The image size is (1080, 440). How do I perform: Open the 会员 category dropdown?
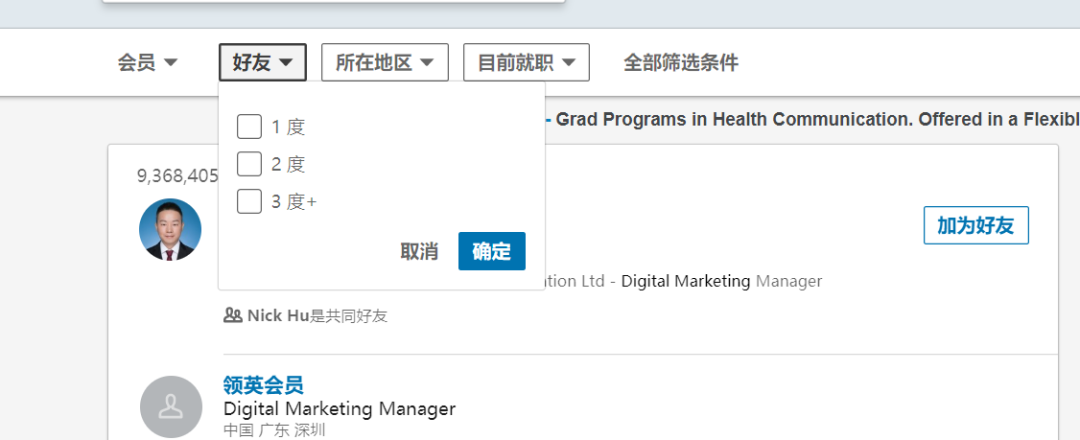point(147,63)
